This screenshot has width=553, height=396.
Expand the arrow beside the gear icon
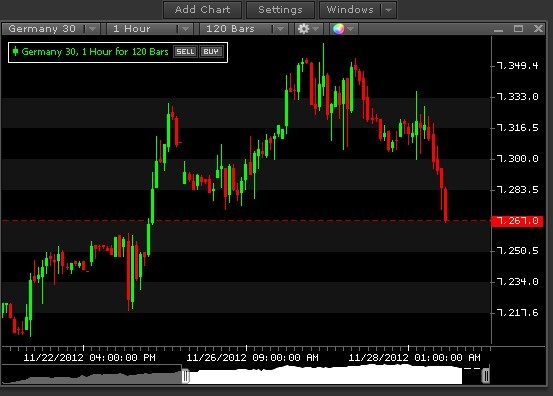pos(316,29)
